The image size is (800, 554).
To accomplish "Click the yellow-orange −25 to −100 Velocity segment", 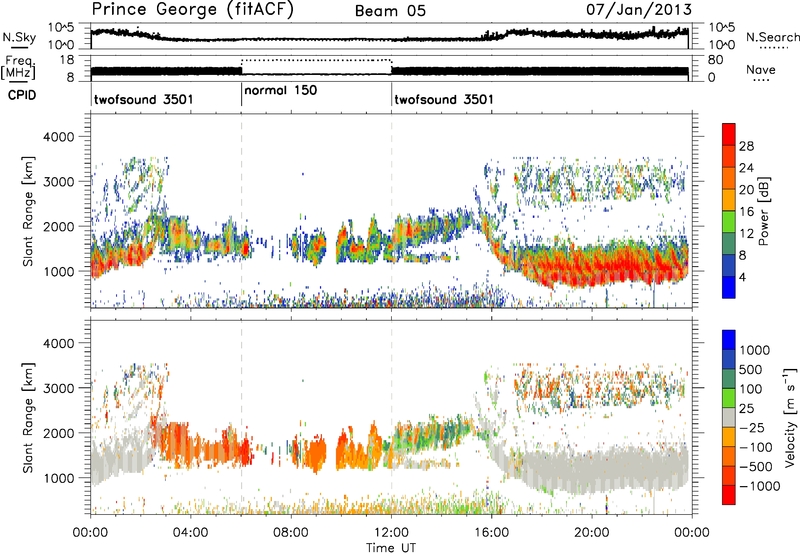I will coord(729,437).
